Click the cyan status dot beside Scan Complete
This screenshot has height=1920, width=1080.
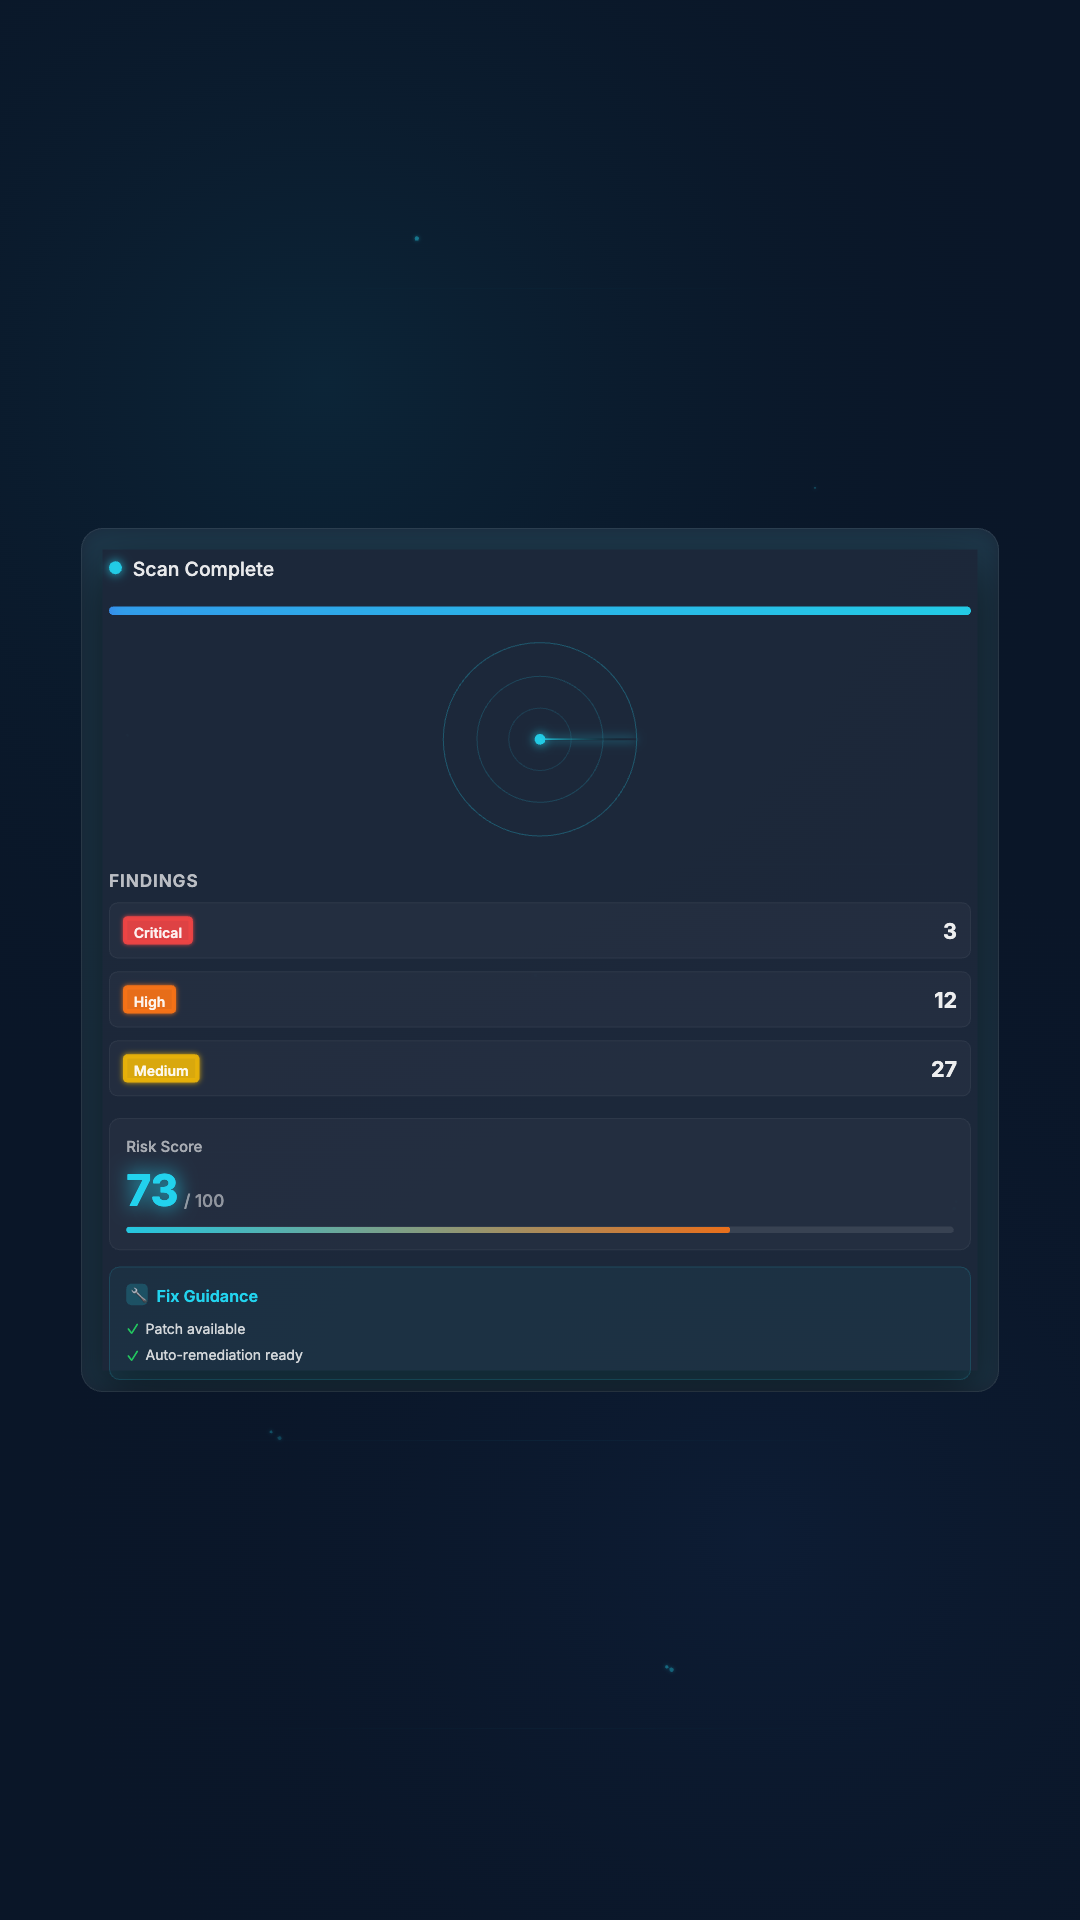[x=115, y=568]
